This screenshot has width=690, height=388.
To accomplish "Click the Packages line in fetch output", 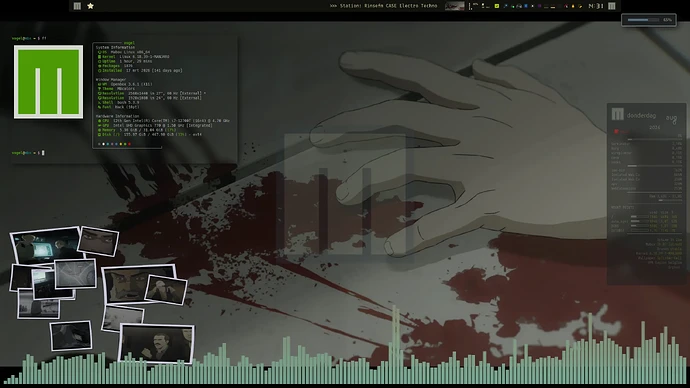I will click(115, 66).
